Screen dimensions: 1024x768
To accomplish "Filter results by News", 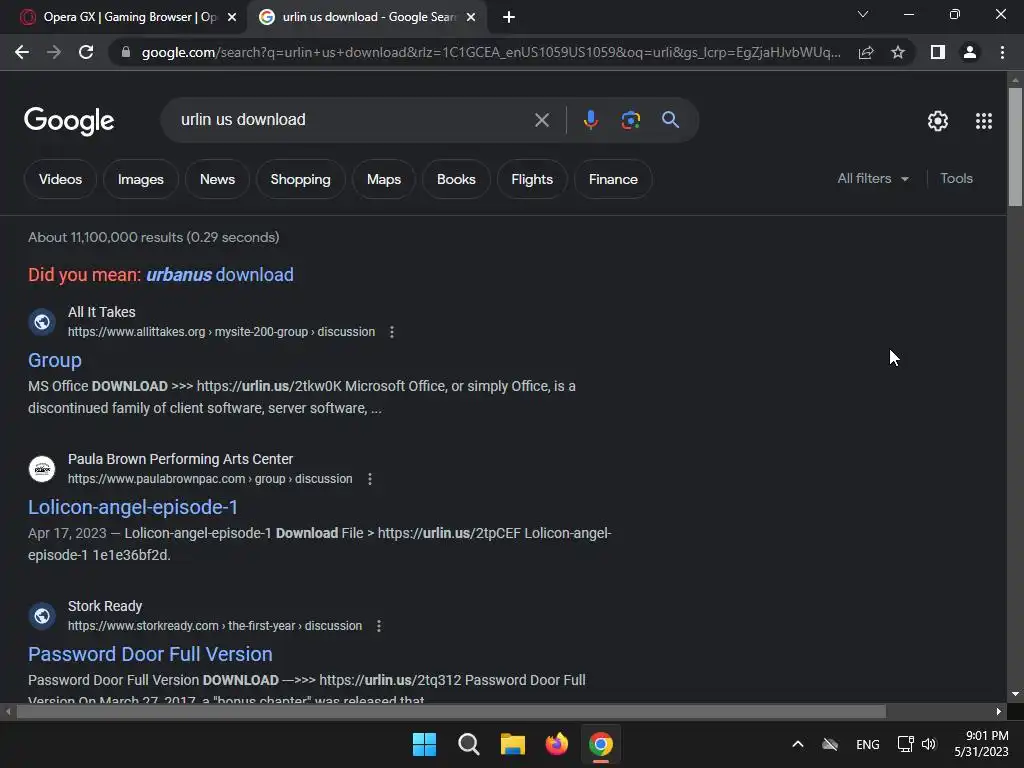I will click(217, 179).
